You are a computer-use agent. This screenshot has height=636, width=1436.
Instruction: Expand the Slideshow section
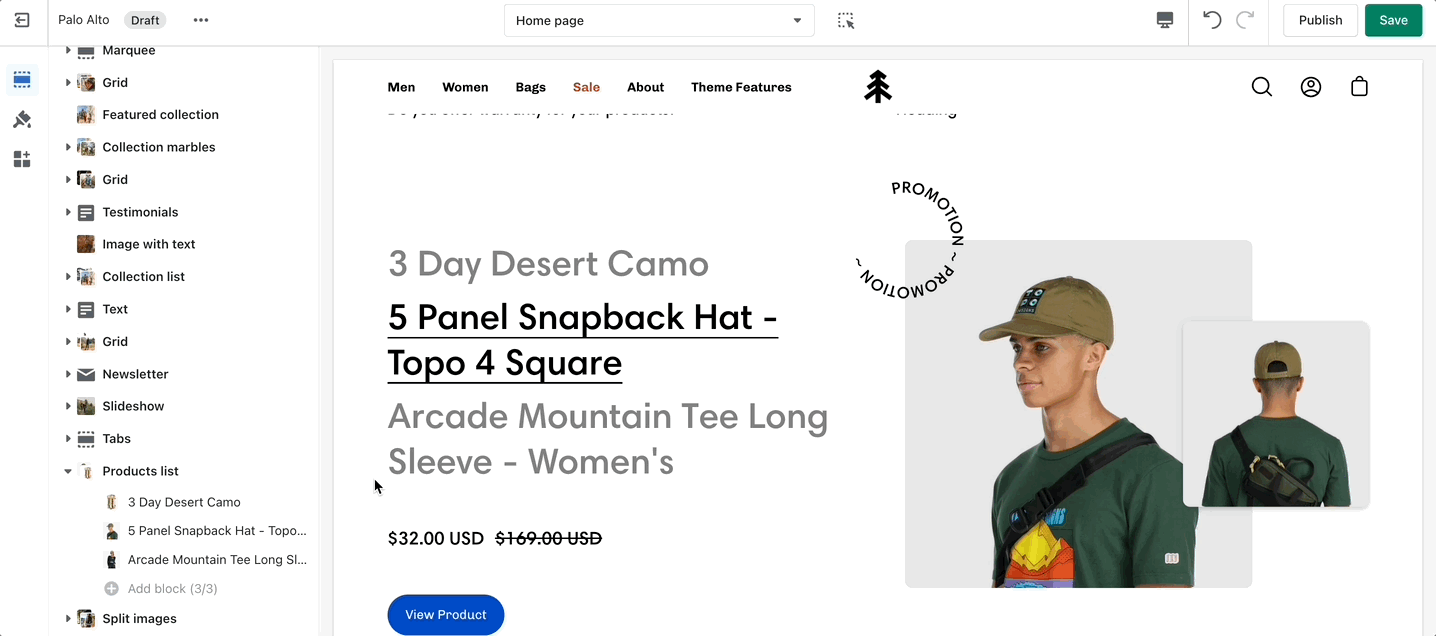(x=68, y=406)
